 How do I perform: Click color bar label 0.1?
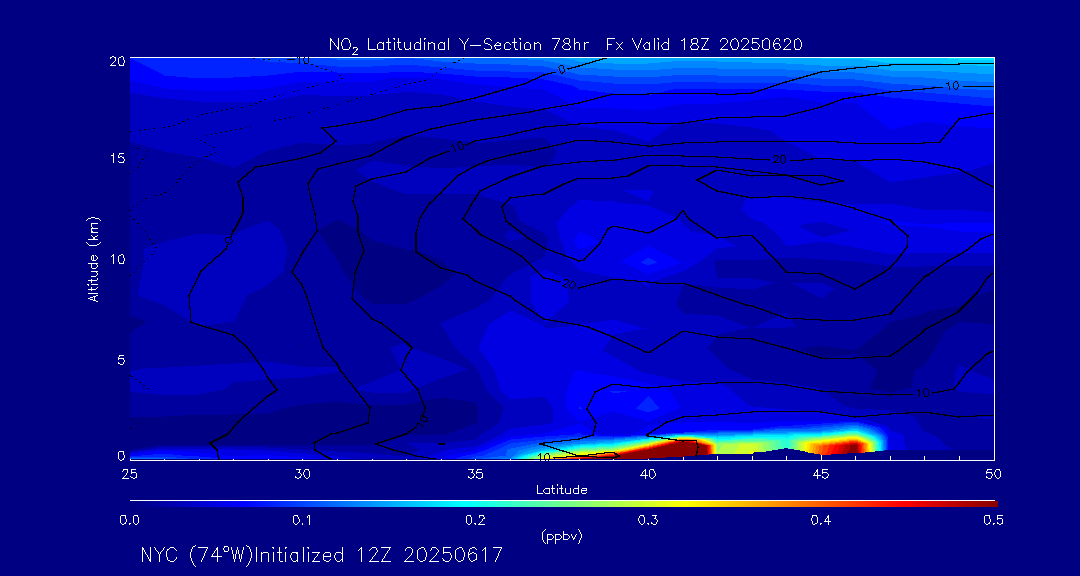302,521
